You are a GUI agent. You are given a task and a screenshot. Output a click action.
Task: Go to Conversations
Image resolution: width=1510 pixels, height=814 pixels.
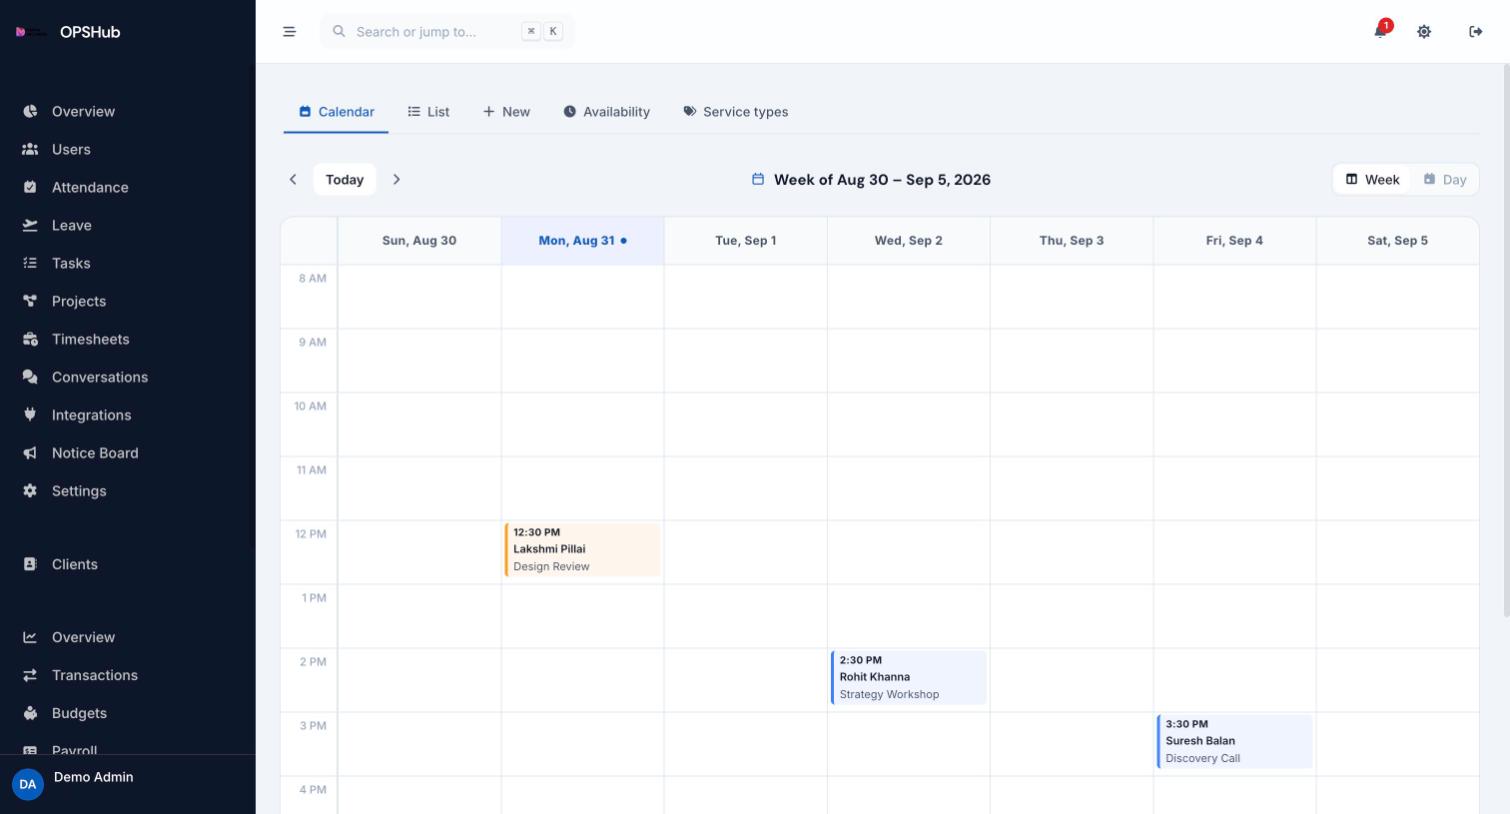point(128,377)
